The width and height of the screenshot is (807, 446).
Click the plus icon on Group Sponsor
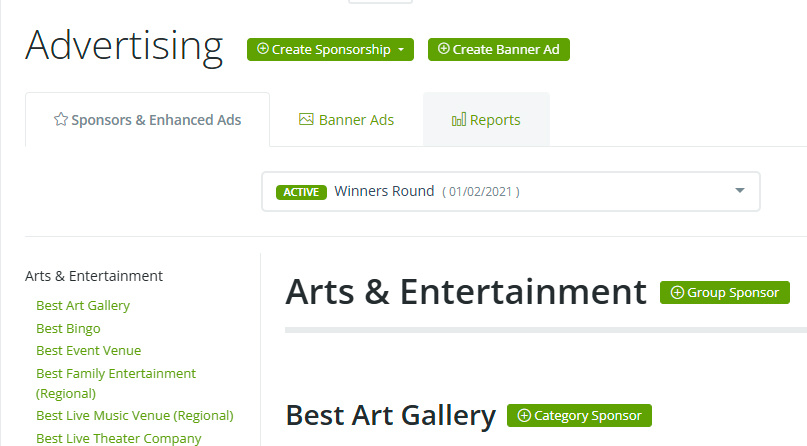[677, 293]
